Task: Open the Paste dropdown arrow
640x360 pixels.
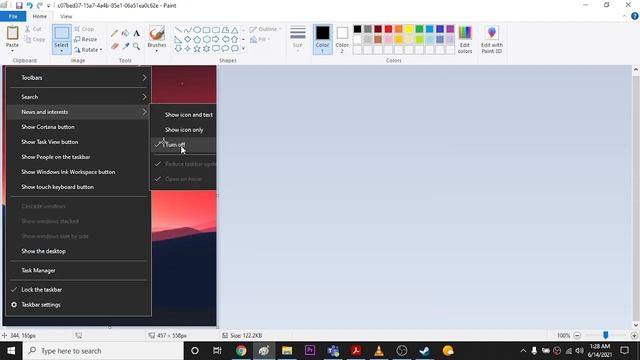Action: [x=12, y=51]
